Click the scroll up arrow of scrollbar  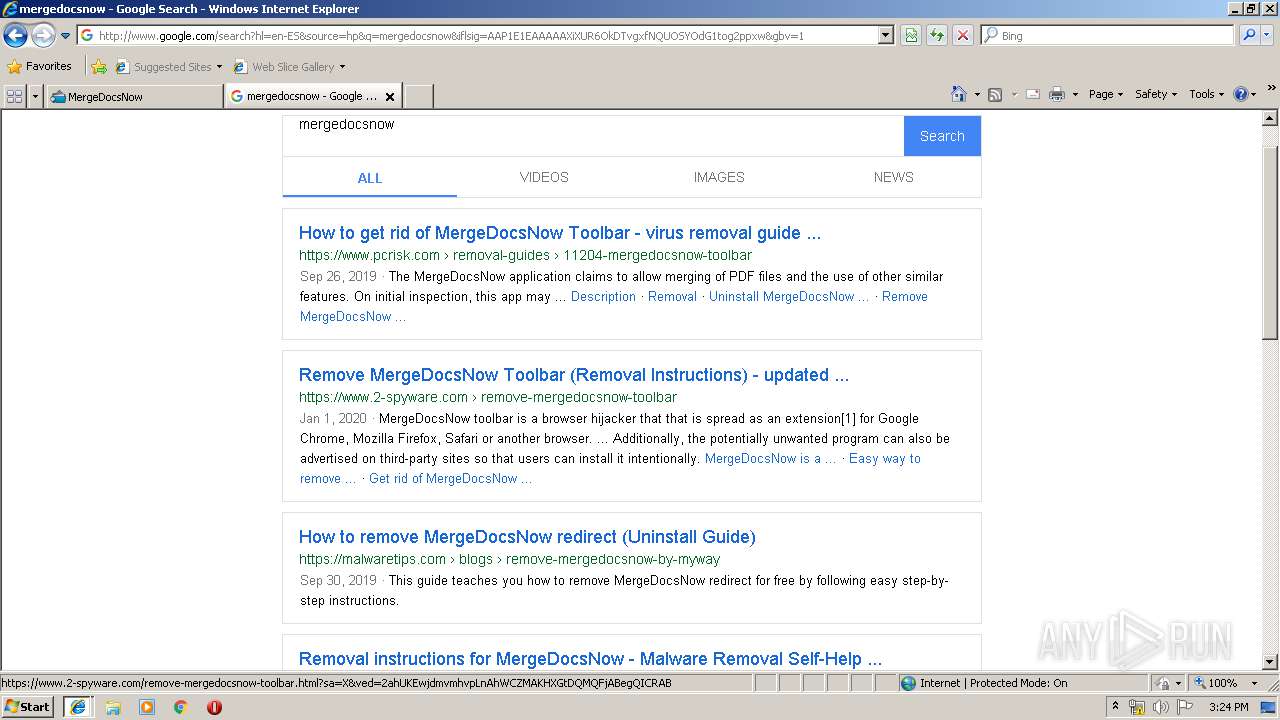click(x=1270, y=118)
